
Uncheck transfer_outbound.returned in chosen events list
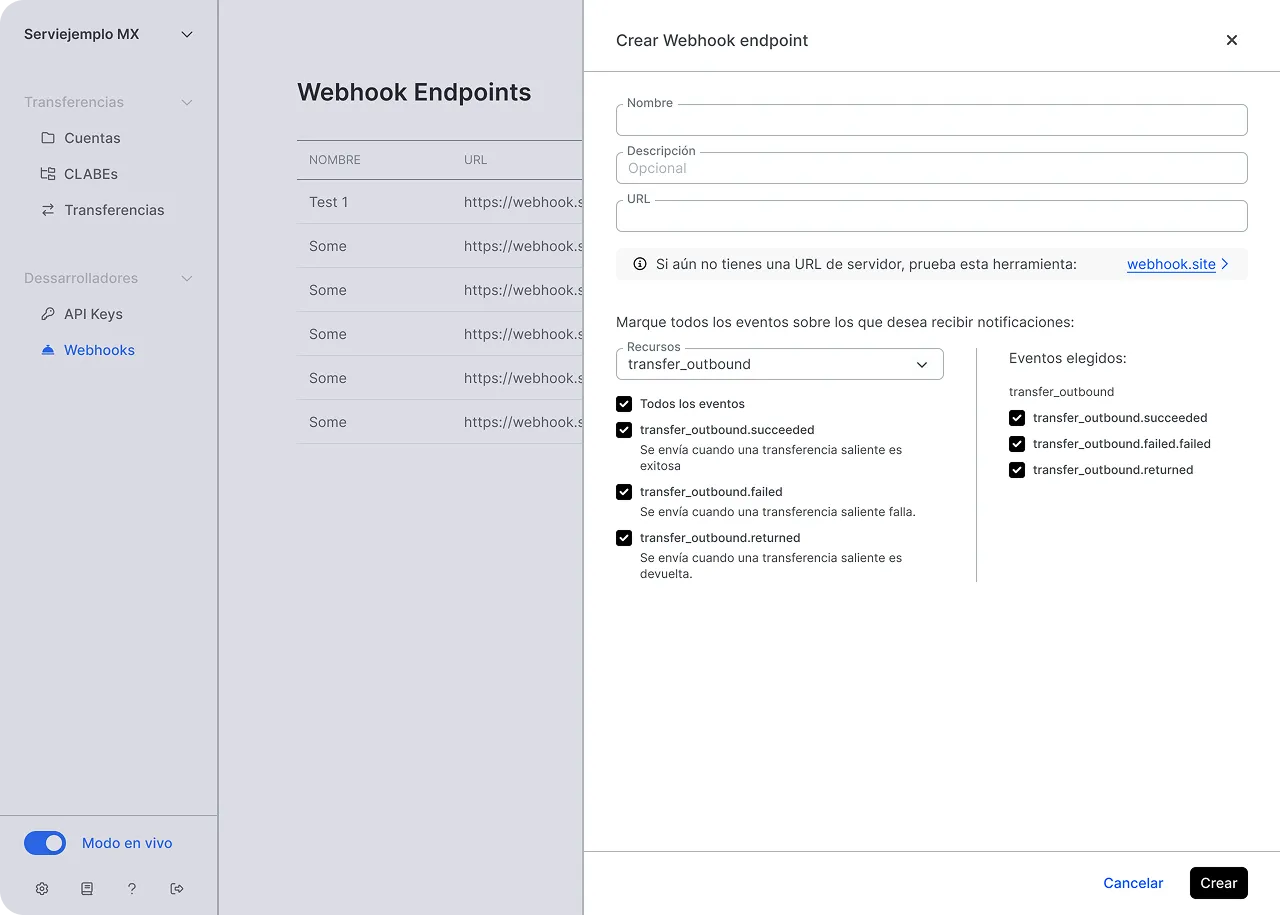point(1017,470)
